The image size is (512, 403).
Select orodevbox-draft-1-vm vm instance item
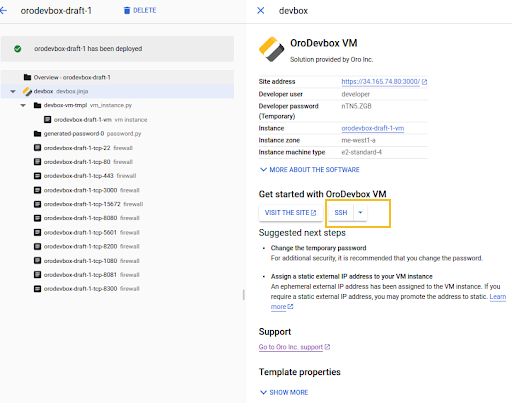click(95, 120)
